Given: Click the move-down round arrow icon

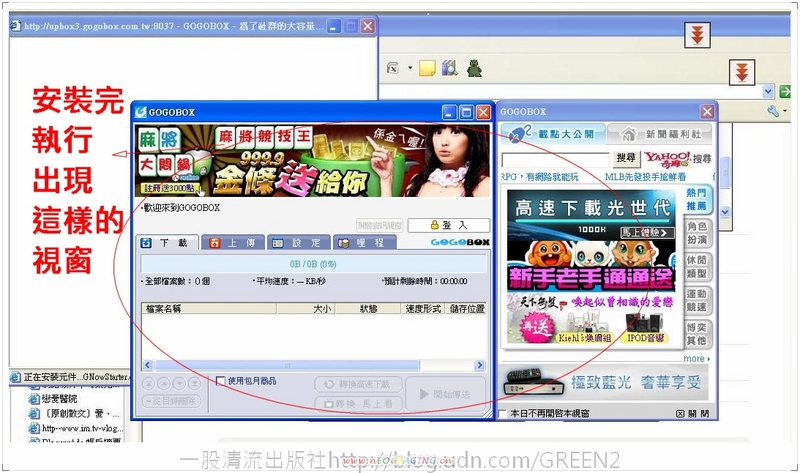Looking at the screenshot, I should (x=179, y=383).
